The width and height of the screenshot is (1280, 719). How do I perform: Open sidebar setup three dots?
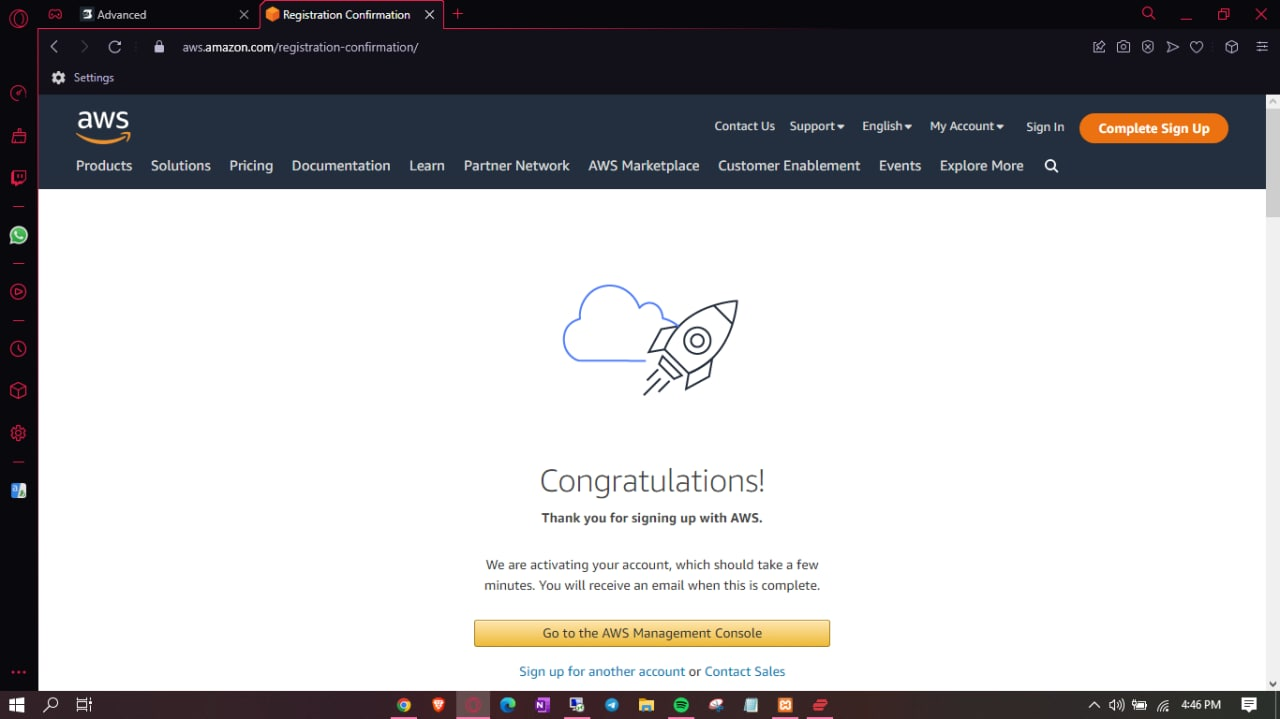(x=18, y=672)
